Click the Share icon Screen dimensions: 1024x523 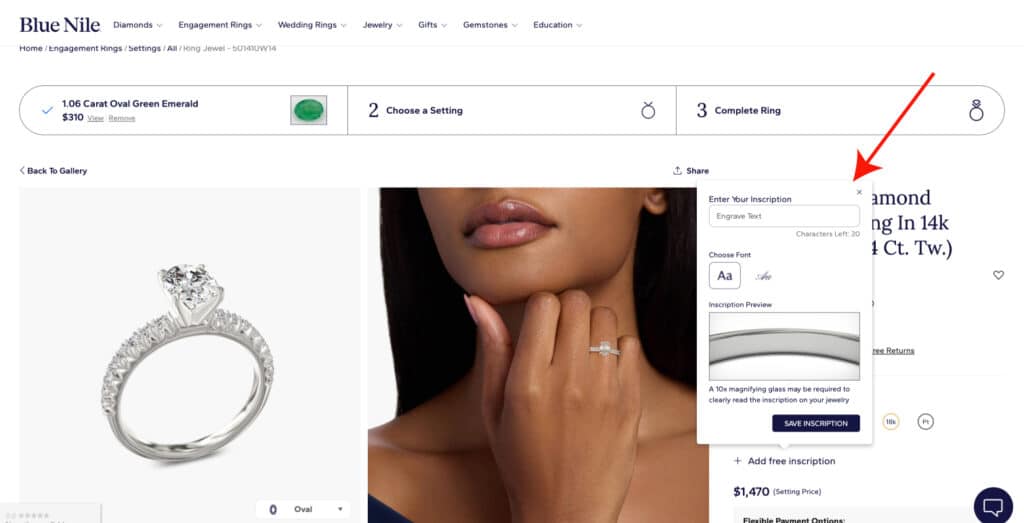click(x=678, y=171)
